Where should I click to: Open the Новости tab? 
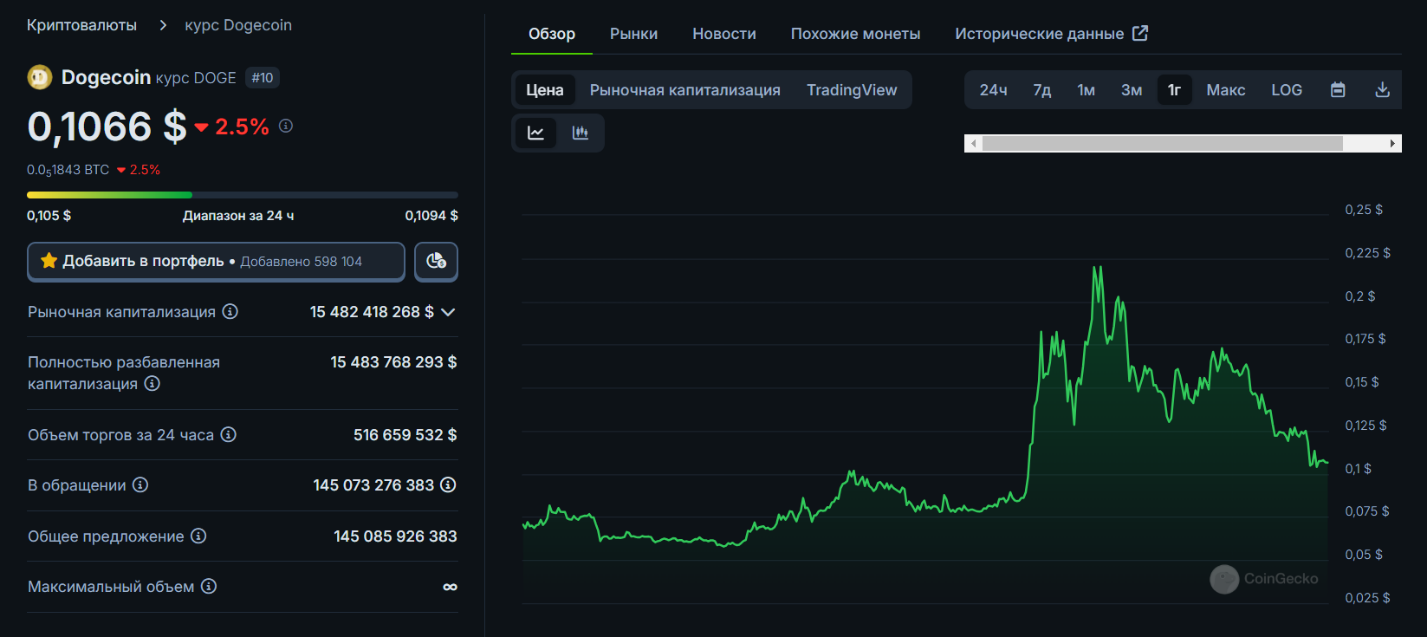click(724, 34)
